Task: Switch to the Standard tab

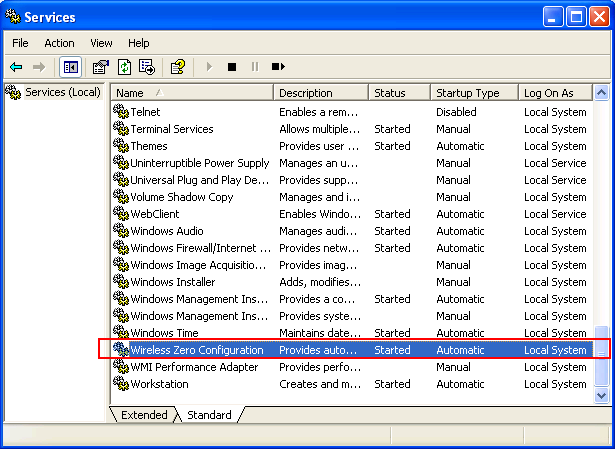Action: [x=209, y=415]
